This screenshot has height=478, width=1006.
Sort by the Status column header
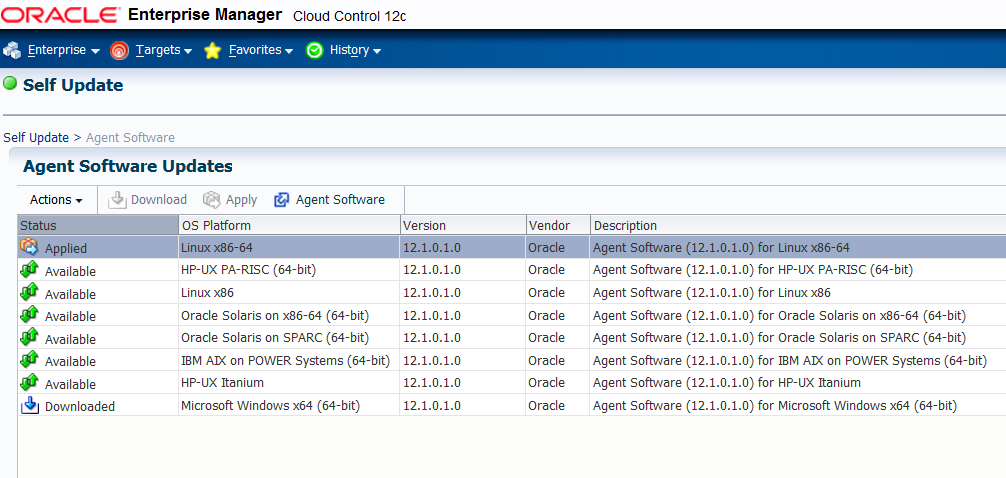98,225
